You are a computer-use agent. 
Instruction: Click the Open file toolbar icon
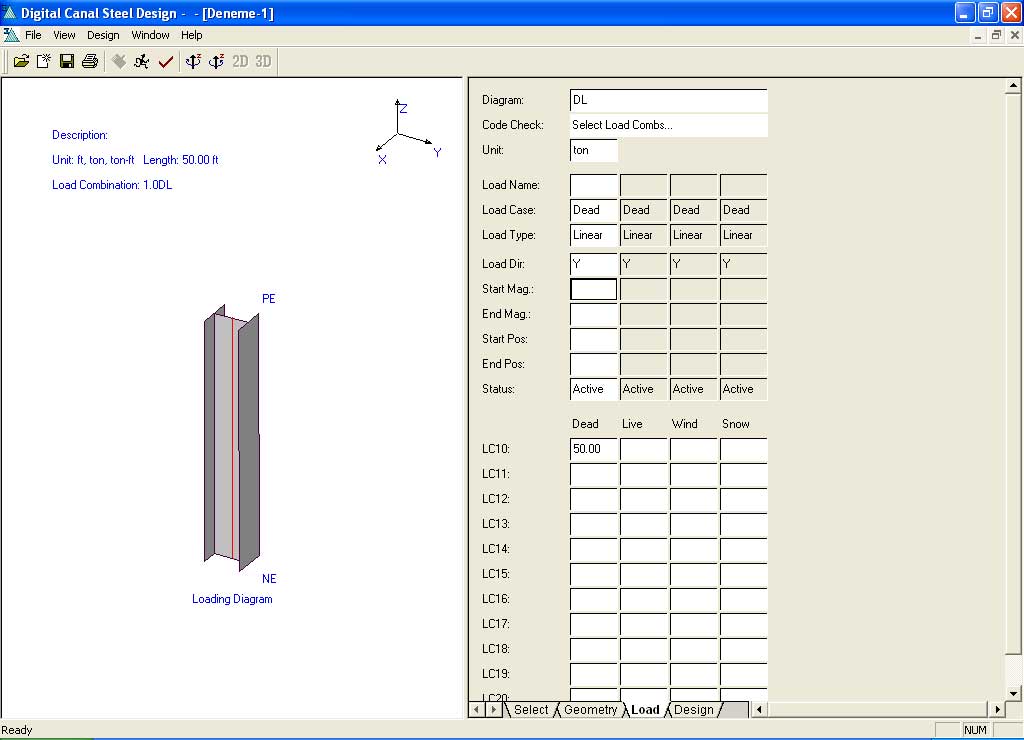(21, 61)
